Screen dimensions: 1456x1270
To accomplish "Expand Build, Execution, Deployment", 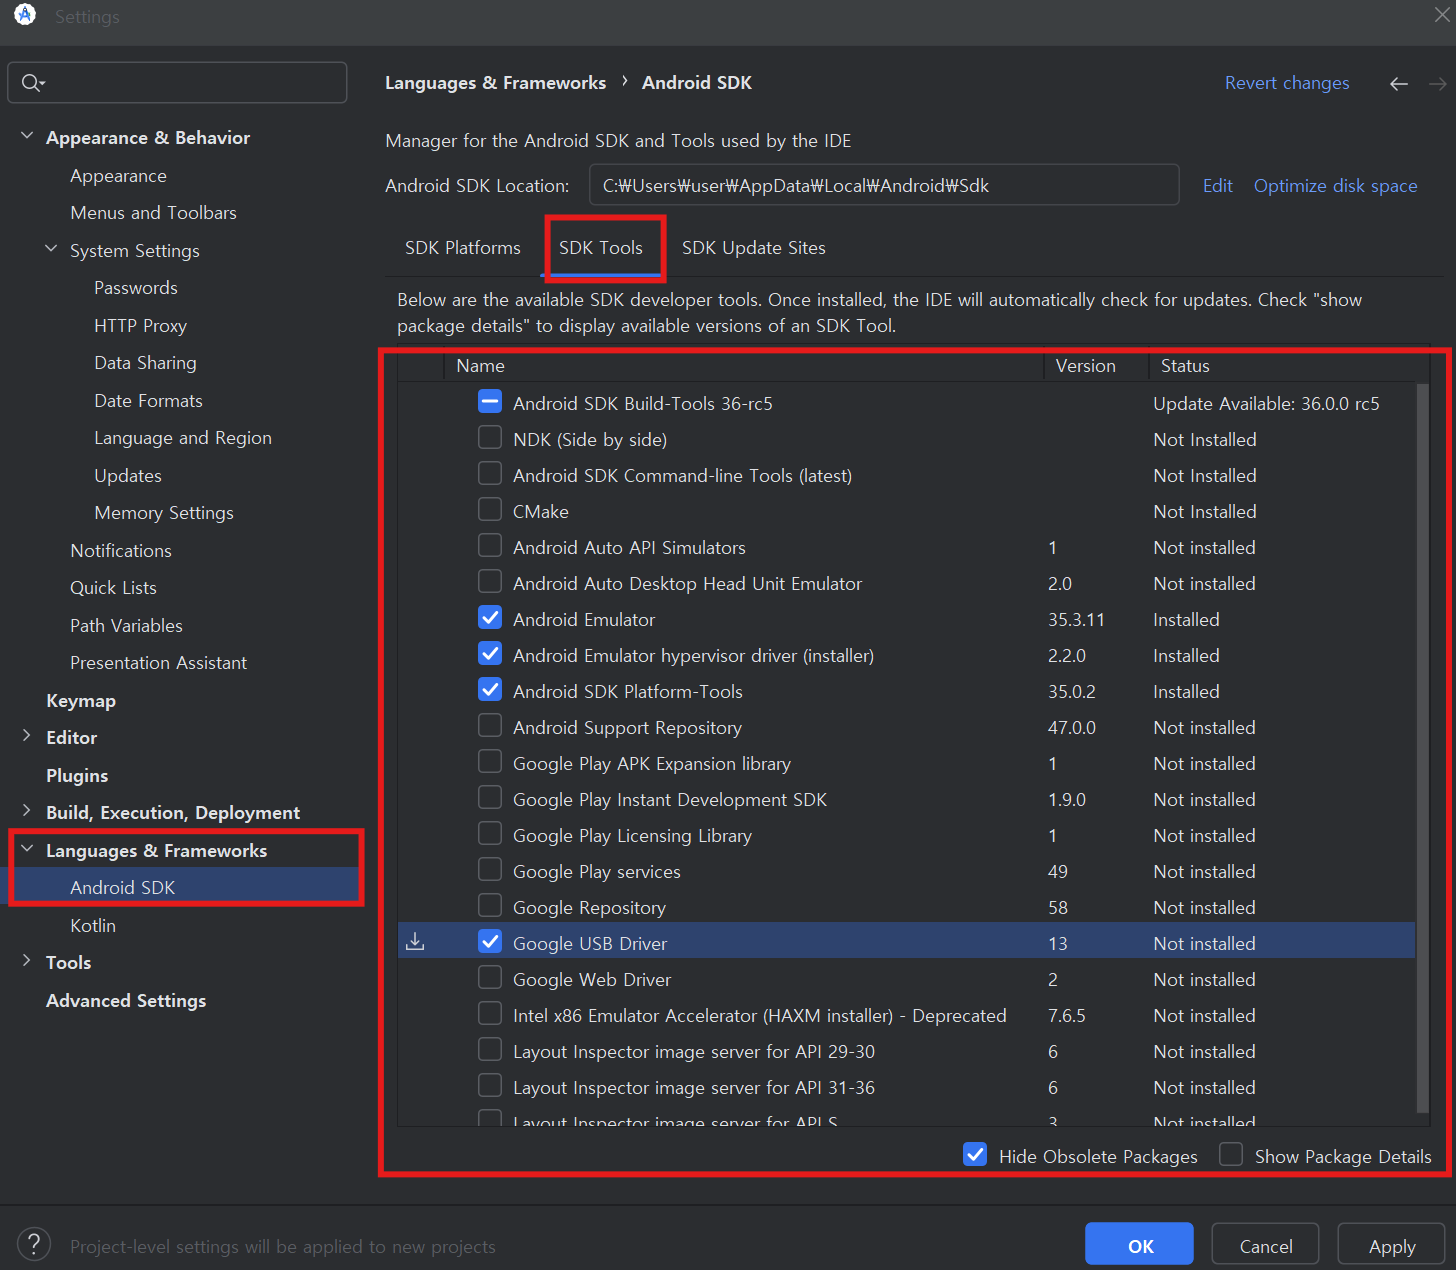I will click(27, 811).
